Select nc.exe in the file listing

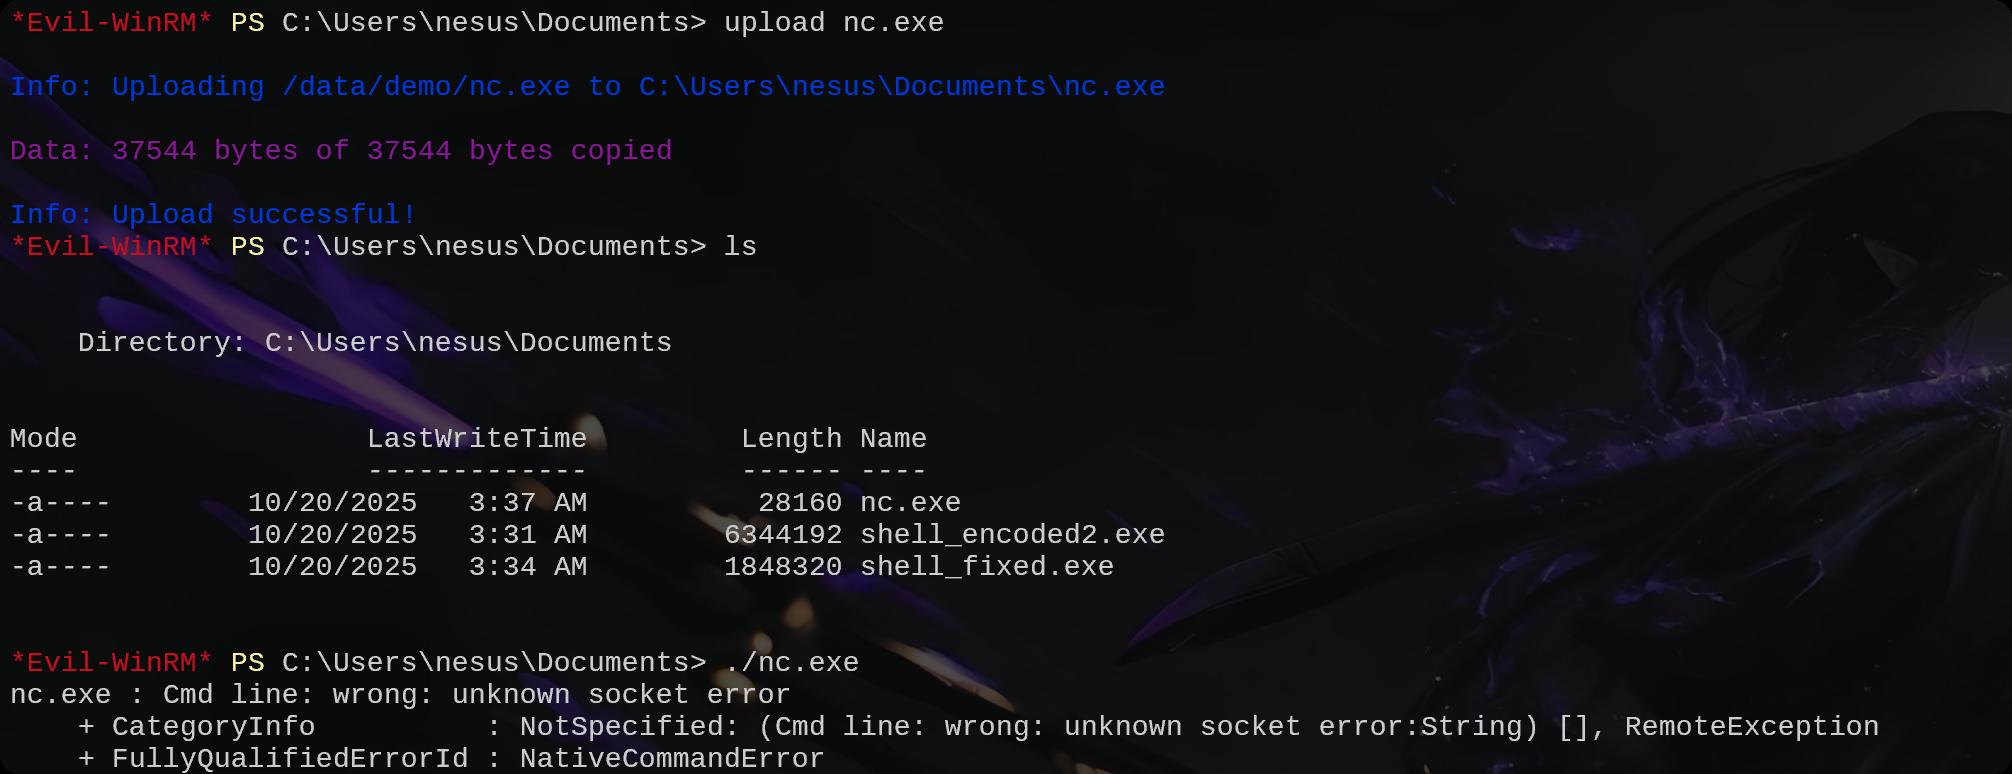(910, 503)
